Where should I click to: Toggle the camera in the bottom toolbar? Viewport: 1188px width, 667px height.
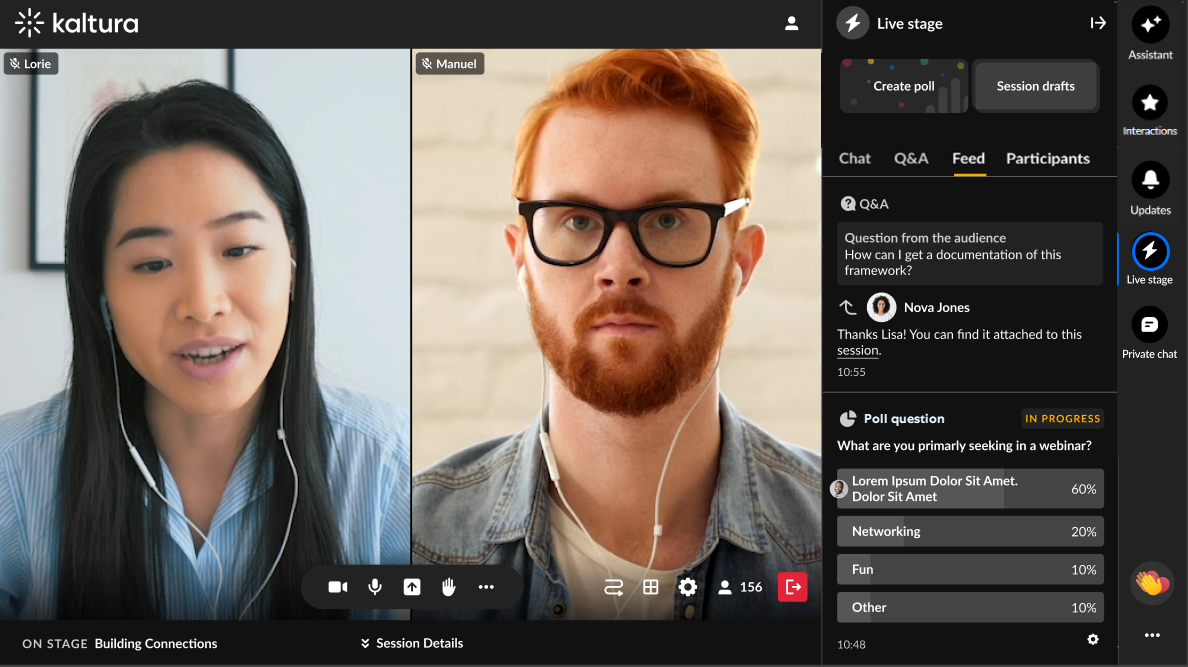[338, 587]
